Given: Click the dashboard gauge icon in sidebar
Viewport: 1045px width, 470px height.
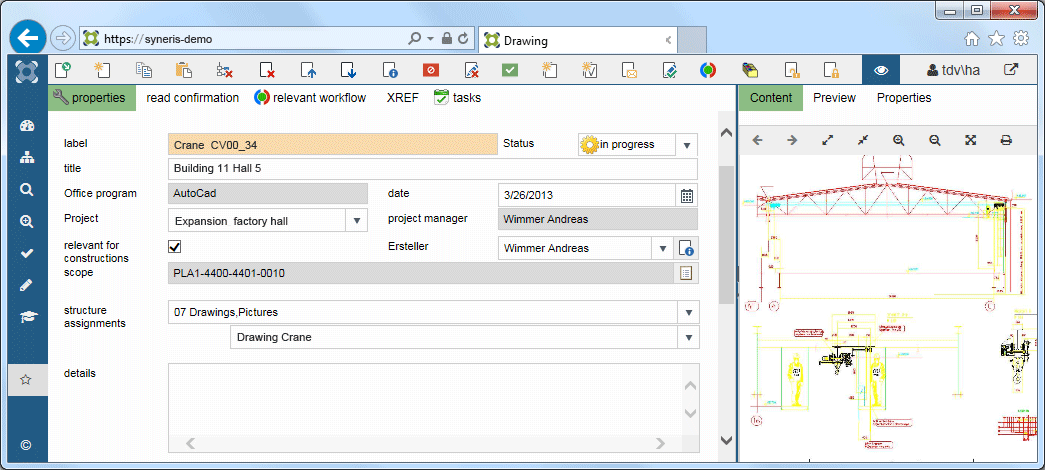Looking at the screenshot, I should 27,126.
